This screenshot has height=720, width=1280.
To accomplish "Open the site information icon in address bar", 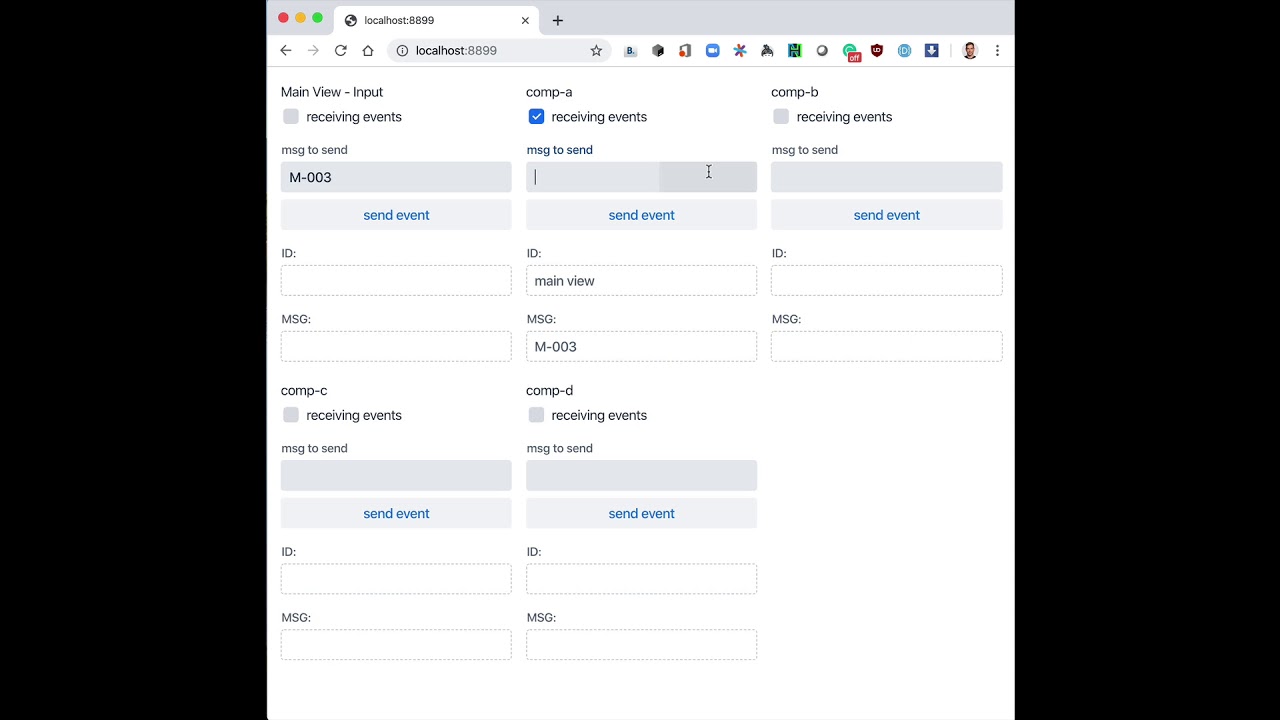I will (x=402, y=50).
